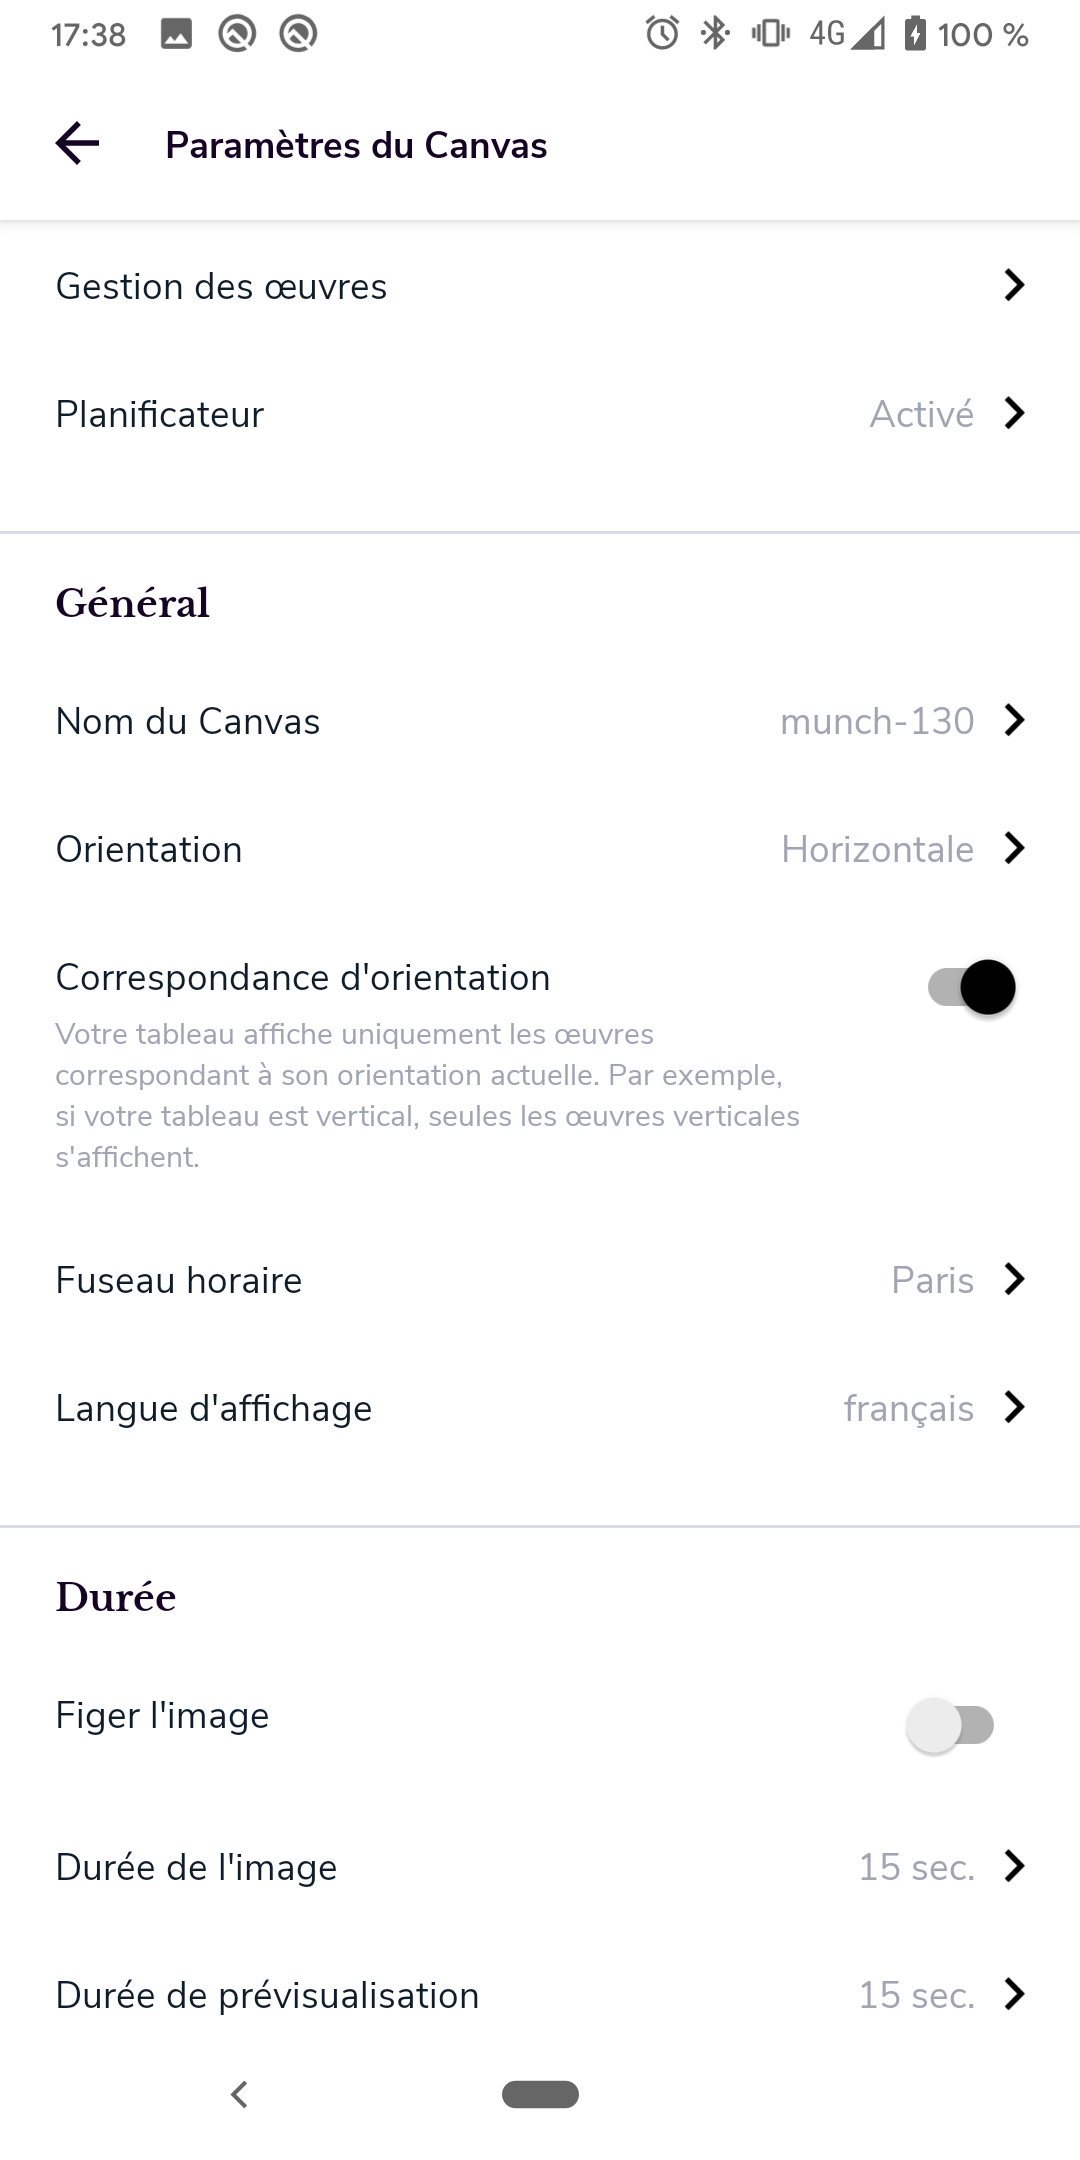Tap the Horizontale orientation value
Image resolution: width=1080 pixels, height=2160 pixels.
pos(877,849)
